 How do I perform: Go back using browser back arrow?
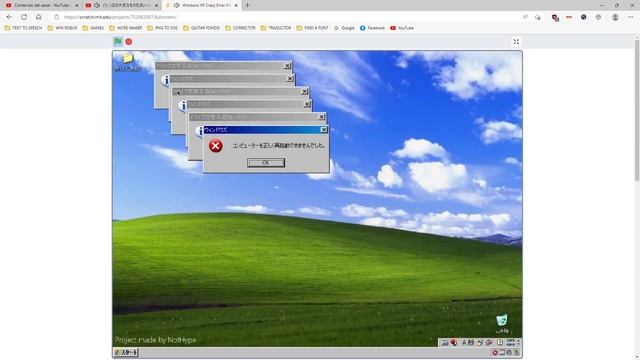pos(9,17)
